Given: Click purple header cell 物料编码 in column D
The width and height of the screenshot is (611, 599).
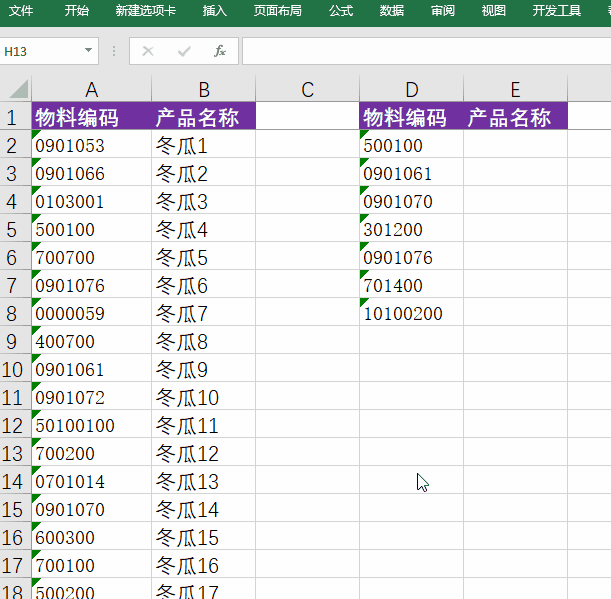Looking at the screenshot, I should point(411,117).
